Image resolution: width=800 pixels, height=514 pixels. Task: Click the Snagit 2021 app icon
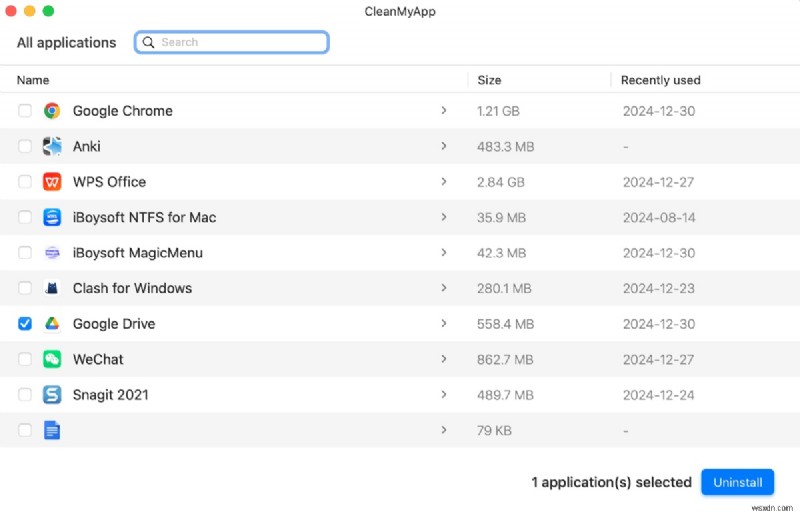click(x=52, y=395)
